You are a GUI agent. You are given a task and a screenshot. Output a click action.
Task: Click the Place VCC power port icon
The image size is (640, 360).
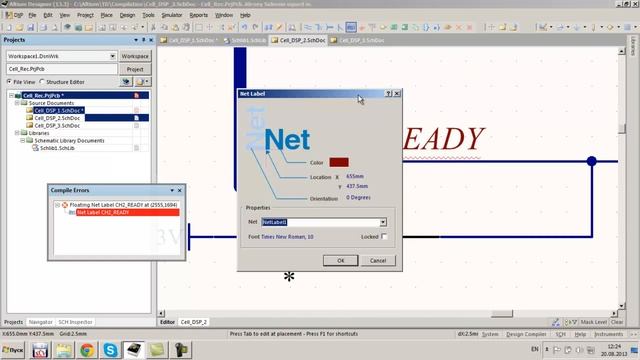[x=372, y=27]
